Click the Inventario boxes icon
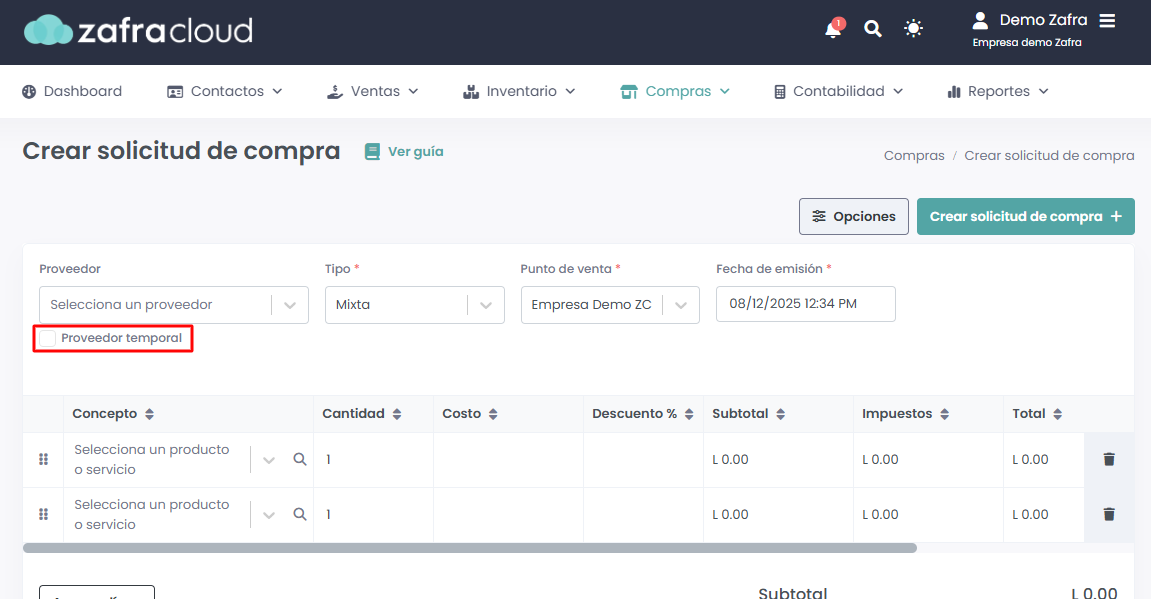The height and width of the screenshot is (599, 1151). [471, 92]
